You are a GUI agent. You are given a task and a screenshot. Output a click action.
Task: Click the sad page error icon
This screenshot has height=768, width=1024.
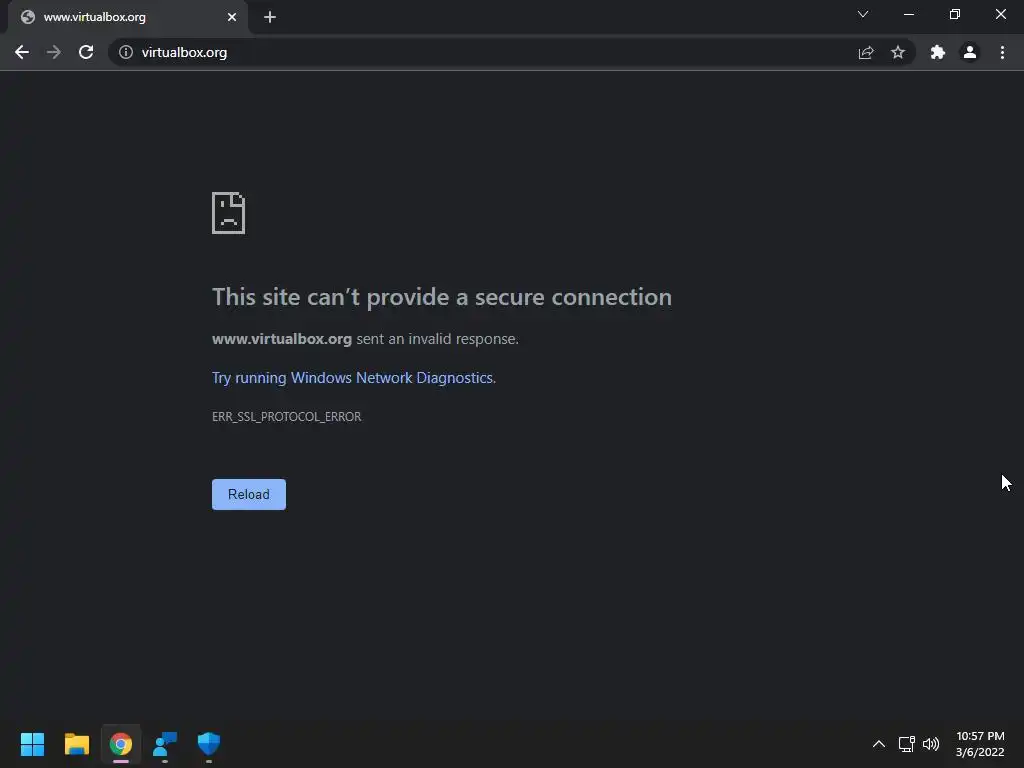coord(229,213)
